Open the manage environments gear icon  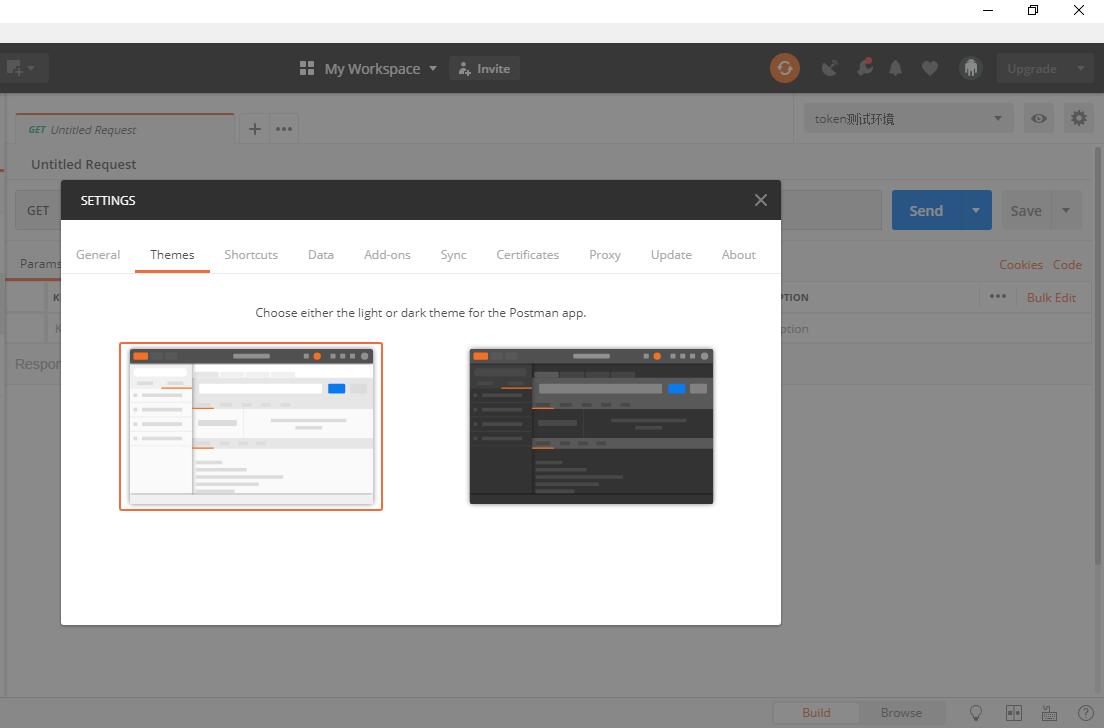[x=1078, y=118]
